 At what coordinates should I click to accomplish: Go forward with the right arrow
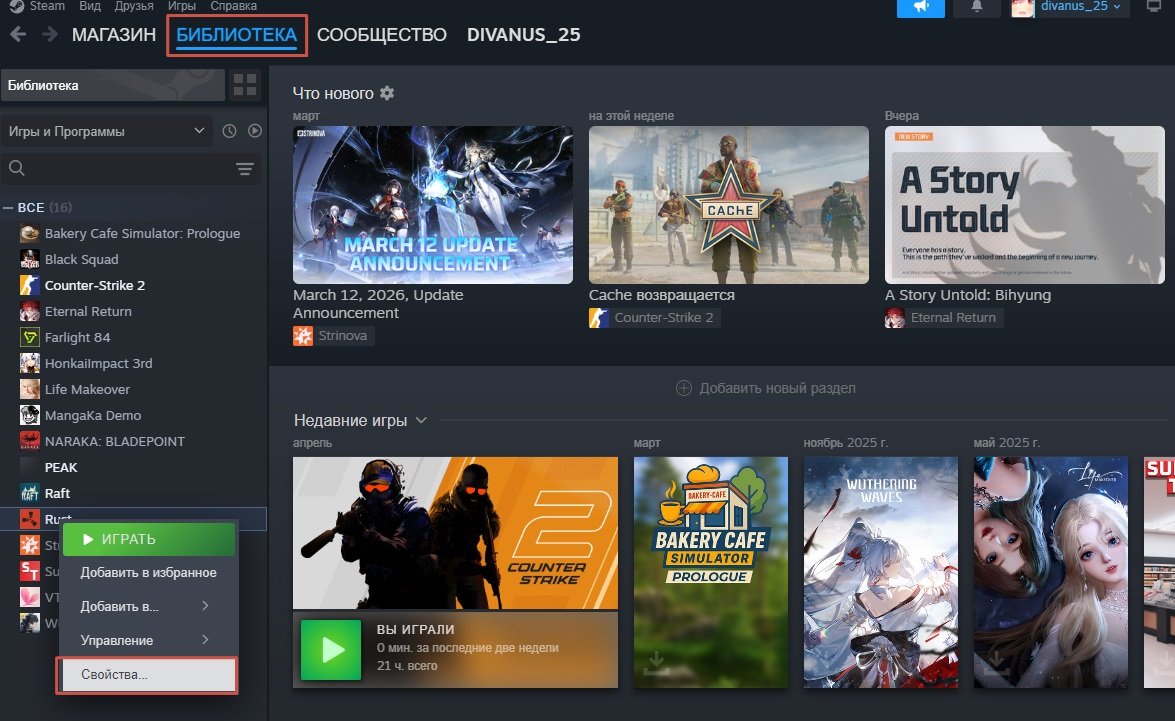(49, 34)
